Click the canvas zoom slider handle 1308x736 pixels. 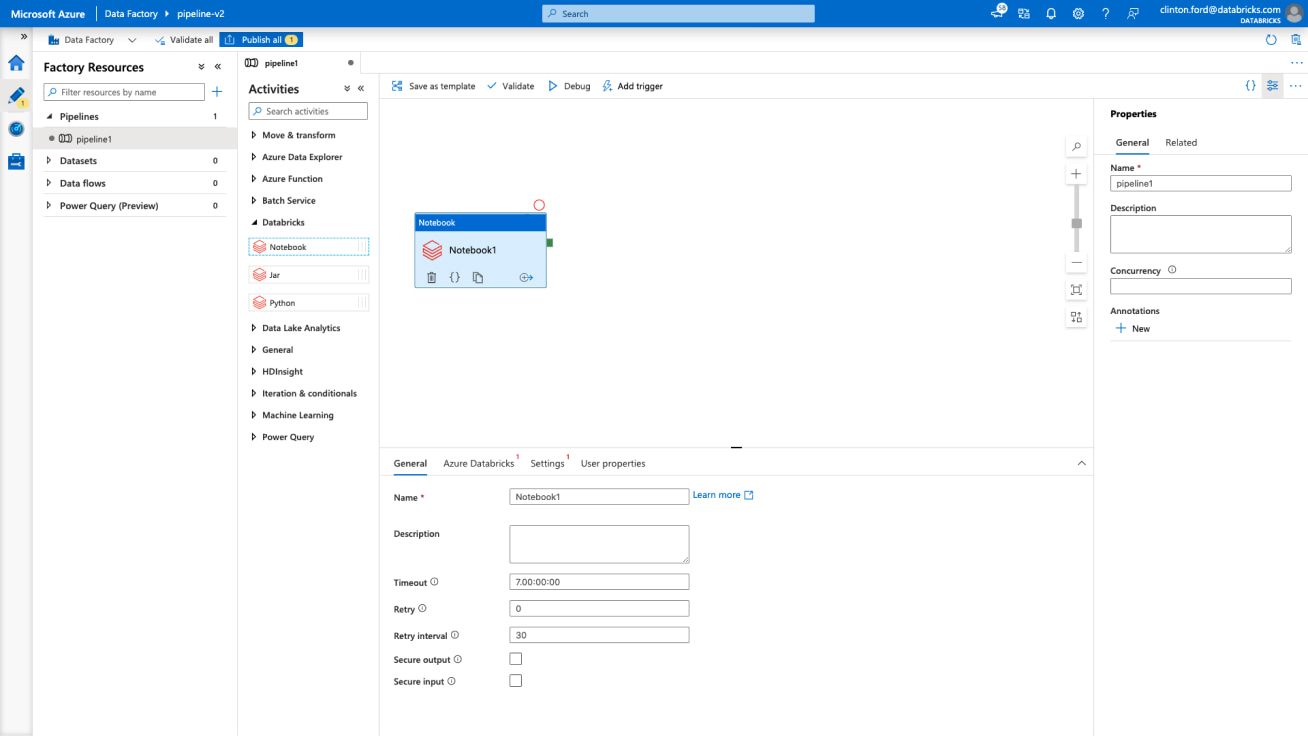(x=1076, y=223)
